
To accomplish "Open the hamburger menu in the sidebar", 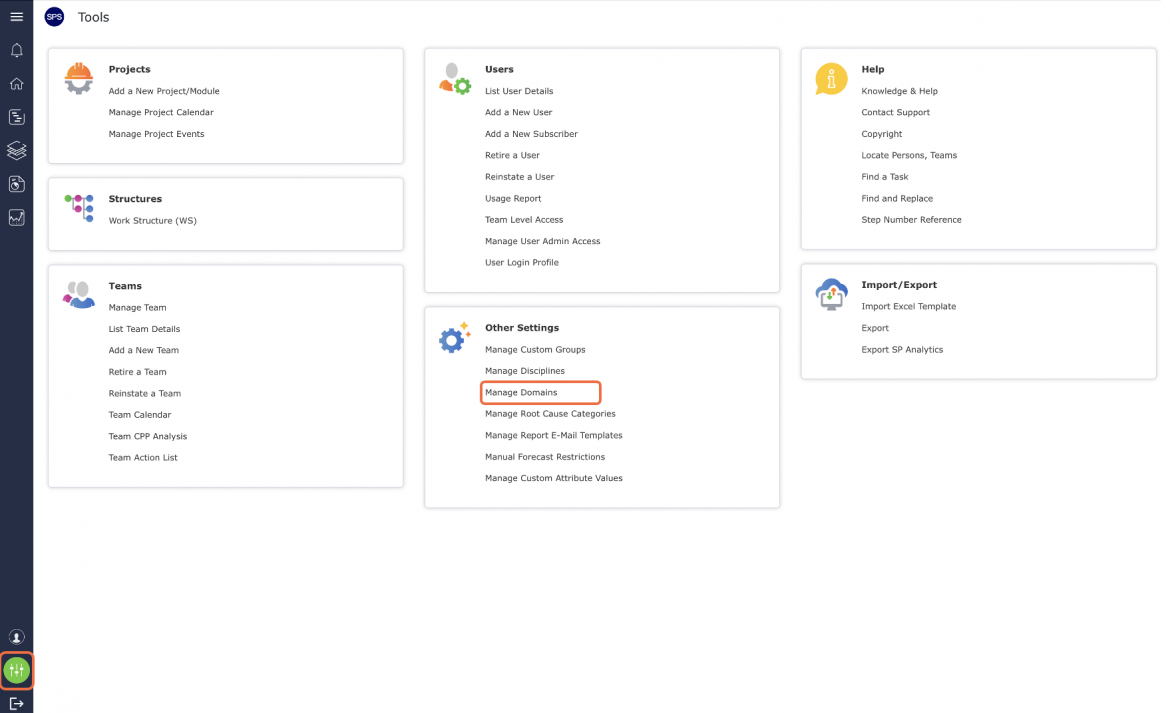I will coord(16,16).
